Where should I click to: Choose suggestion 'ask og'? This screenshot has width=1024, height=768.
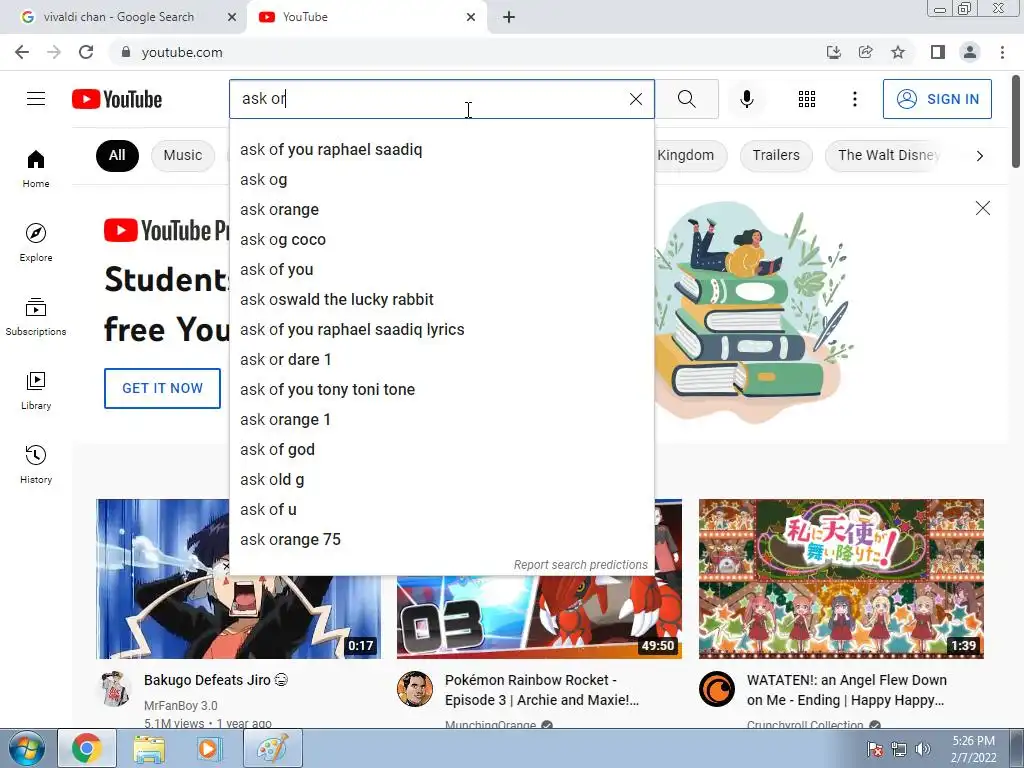[x=441, y=180]
